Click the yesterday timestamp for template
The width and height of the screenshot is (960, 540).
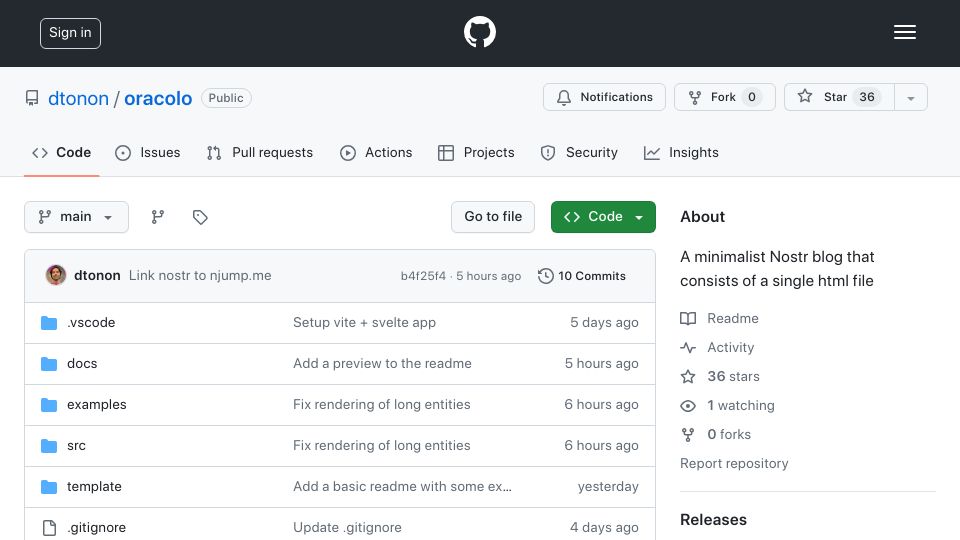(608, 487)
